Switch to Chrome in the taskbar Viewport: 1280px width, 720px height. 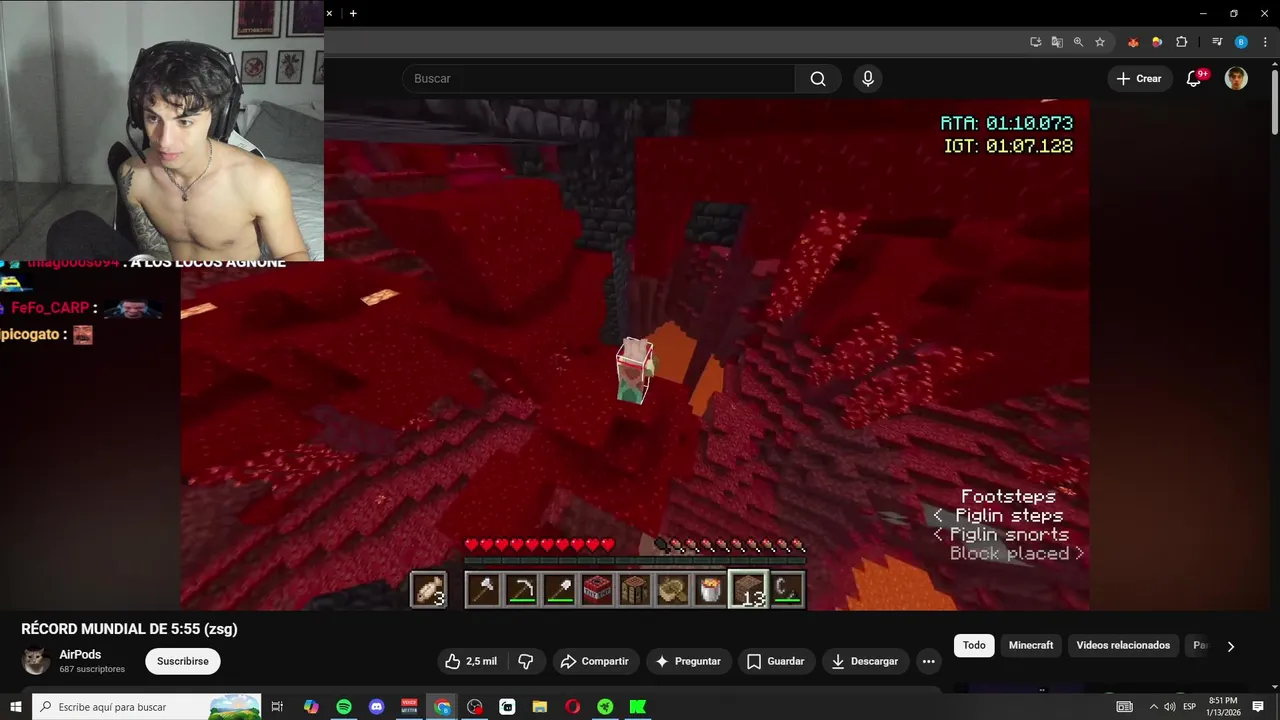click(442, 707)
